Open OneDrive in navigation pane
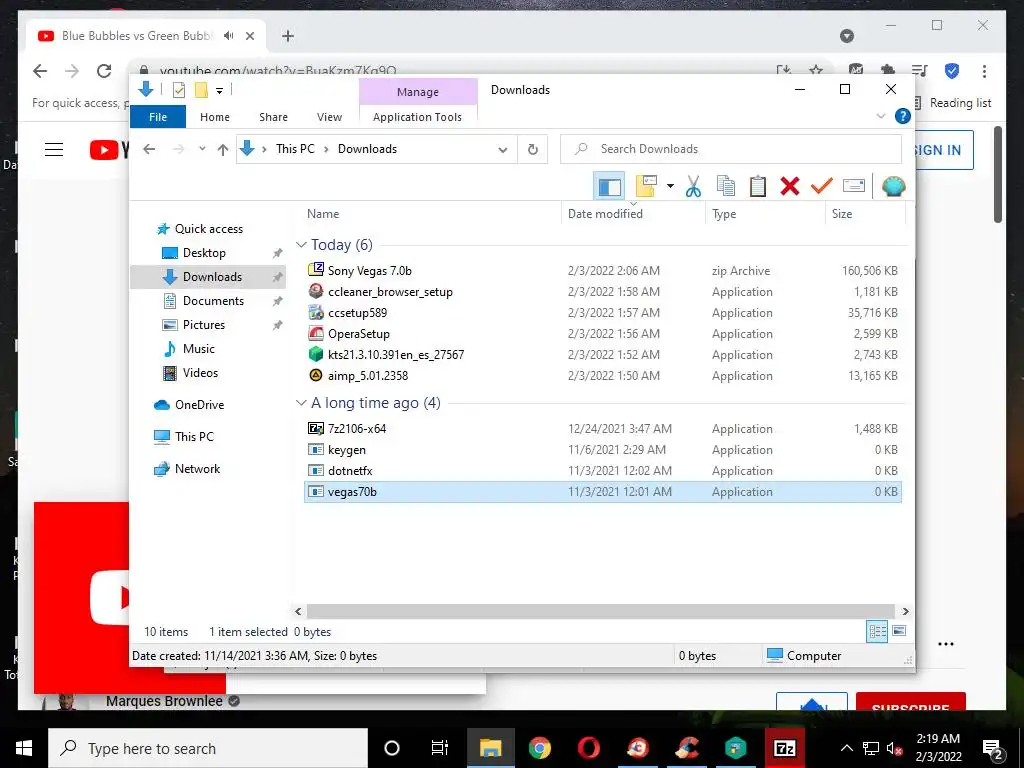The image size is (1024, 768). click(199, 405)
